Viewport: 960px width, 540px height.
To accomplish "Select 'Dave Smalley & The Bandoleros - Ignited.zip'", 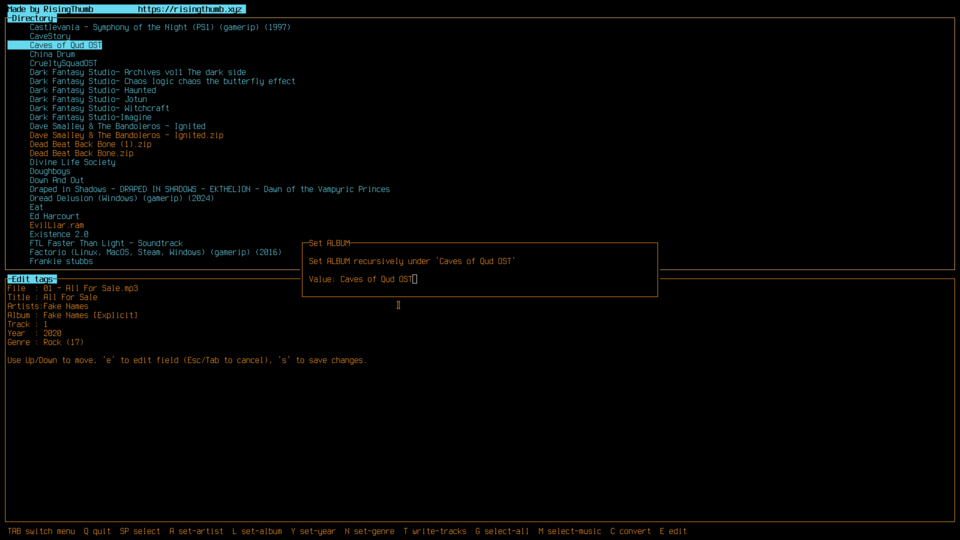I will pyautogui.click(x=126, y=135).
